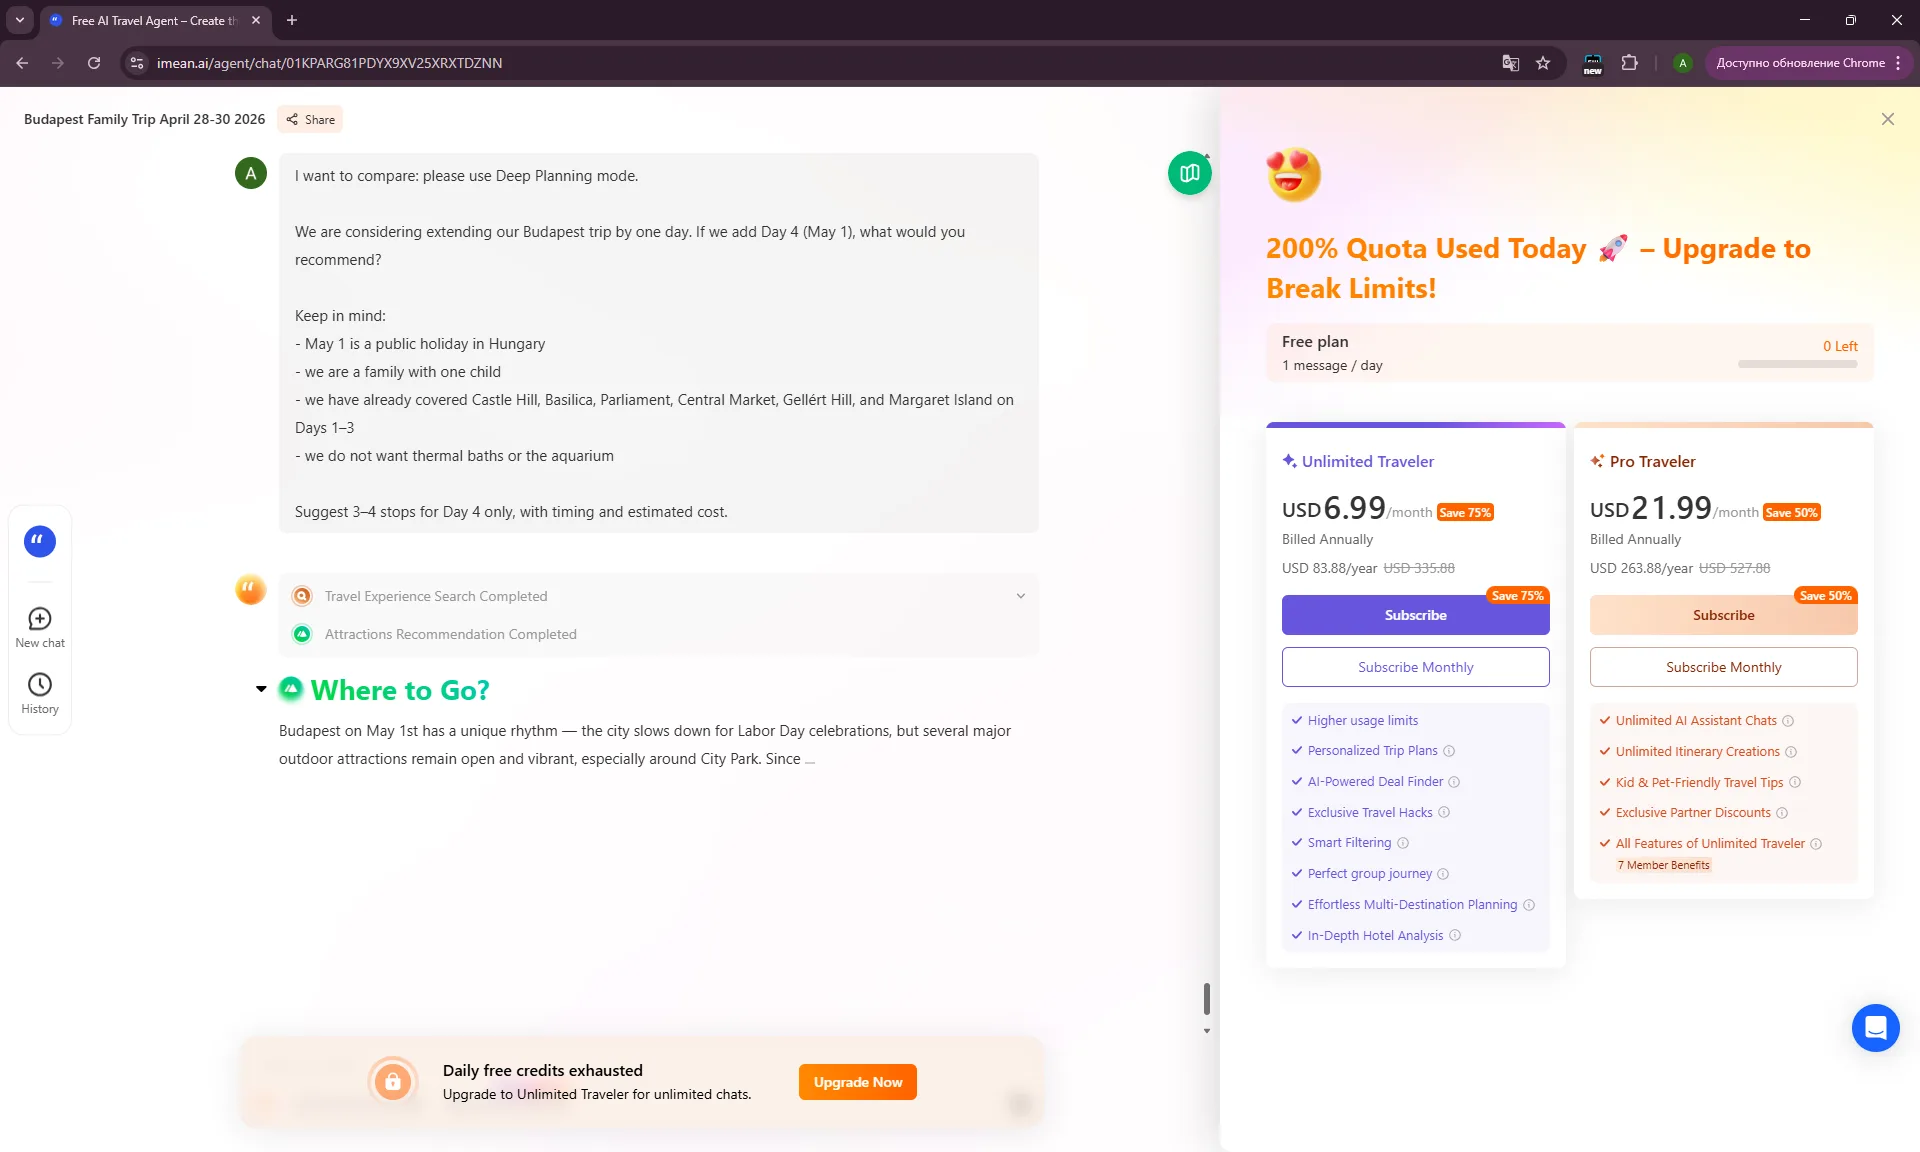Start a New chat
The width and height of the screenshot is (1920, 1152).
40,628
